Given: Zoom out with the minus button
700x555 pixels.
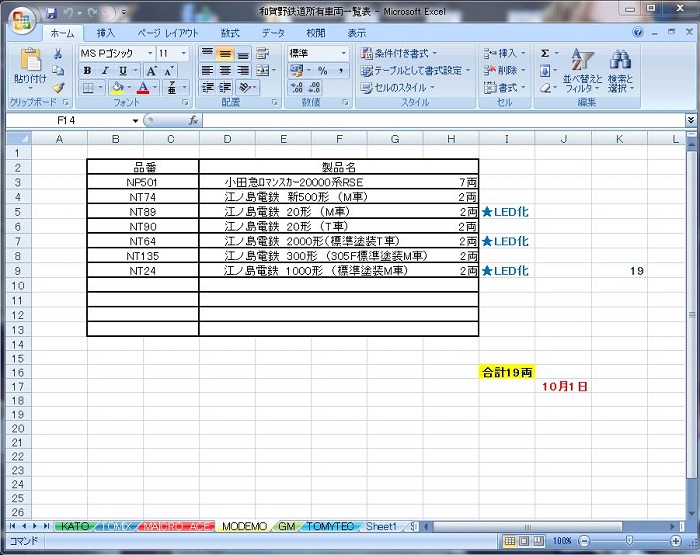Looking at the screenshot, I should coord(583,541).
